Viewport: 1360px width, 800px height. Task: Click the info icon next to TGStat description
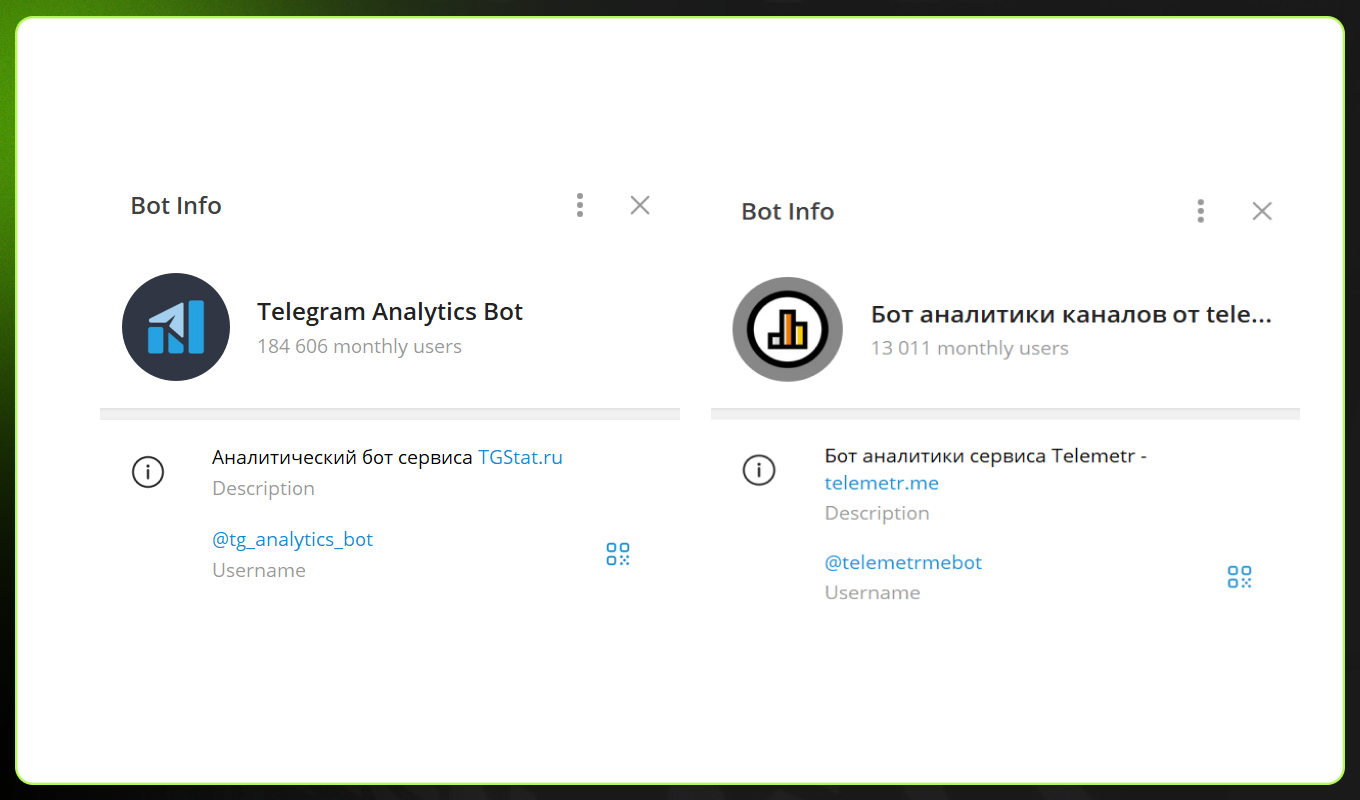(x=148, y=472)
